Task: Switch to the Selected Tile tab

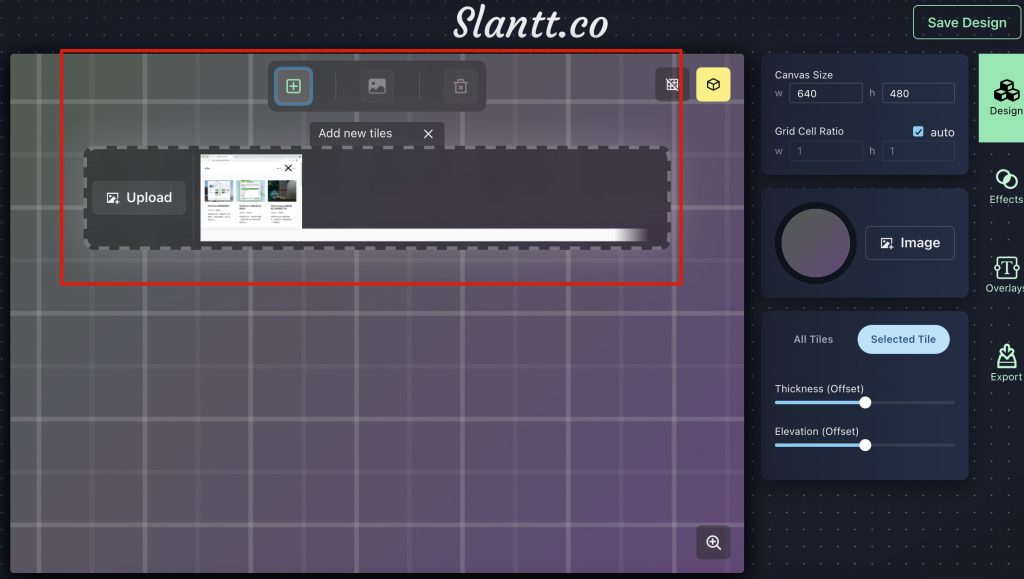Action: (903, 339)
